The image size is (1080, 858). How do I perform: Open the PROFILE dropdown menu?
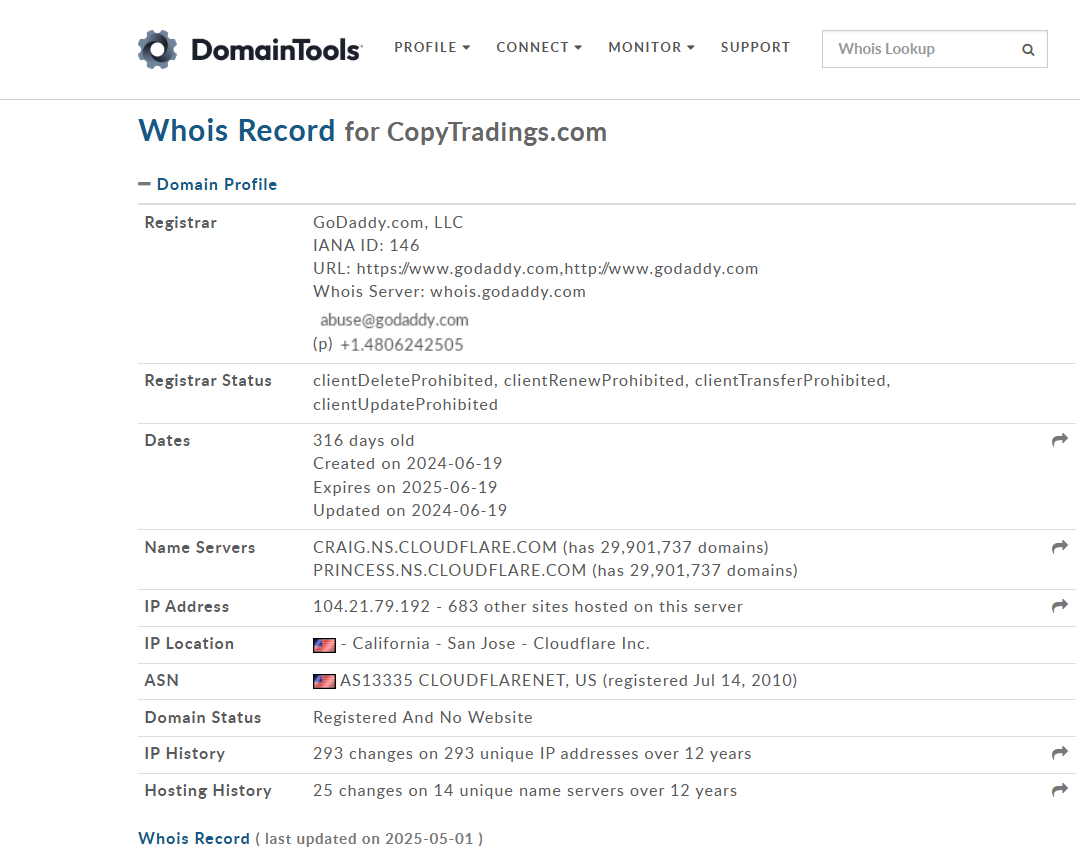tap(432, 48)
